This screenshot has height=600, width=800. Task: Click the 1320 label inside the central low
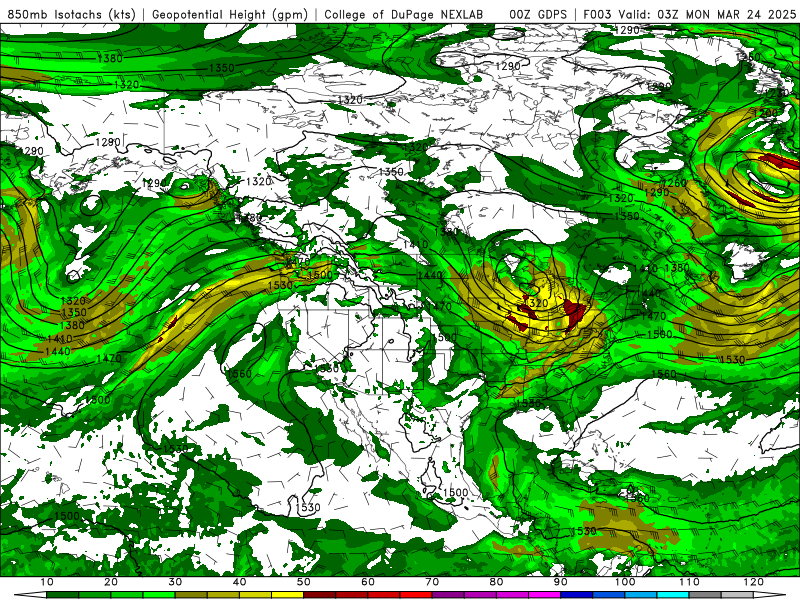click(536, 304)
